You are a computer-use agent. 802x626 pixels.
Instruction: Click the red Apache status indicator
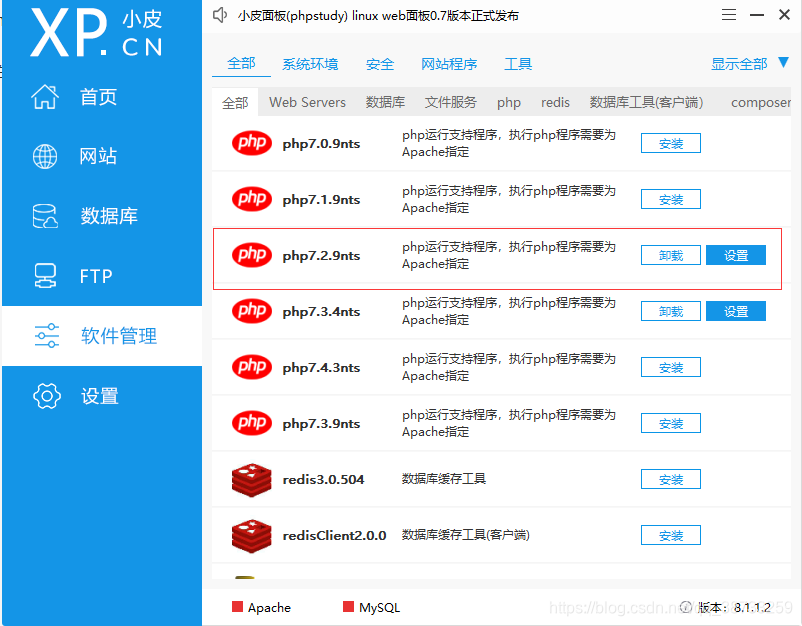[x=237, y=607]
